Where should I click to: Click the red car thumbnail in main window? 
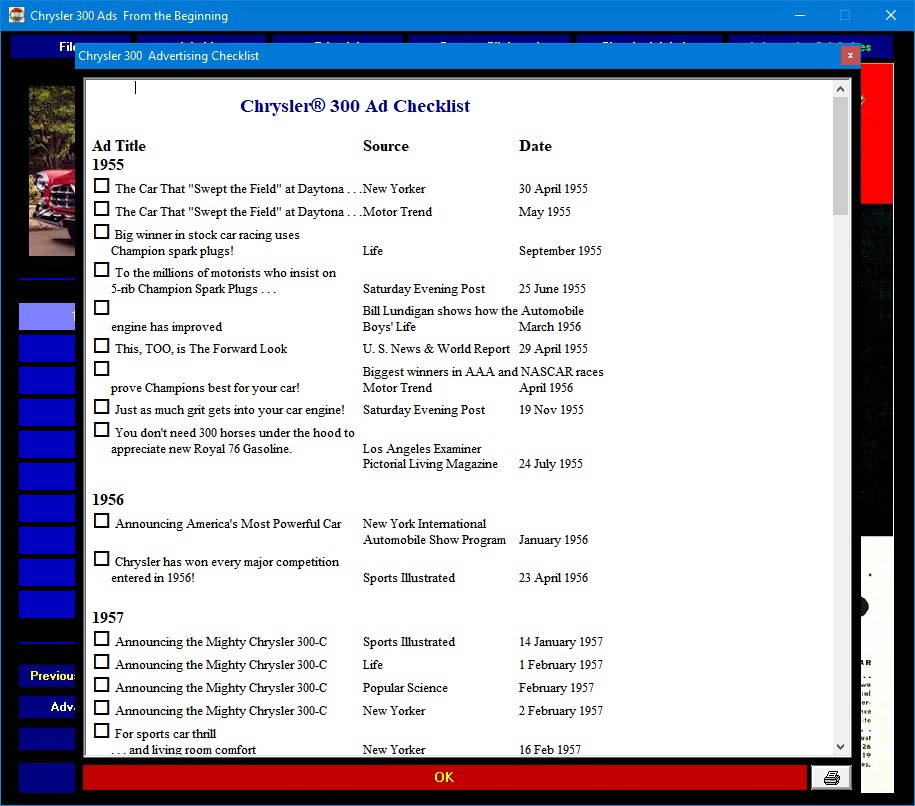pyautogui.click(x=52, y=171)
